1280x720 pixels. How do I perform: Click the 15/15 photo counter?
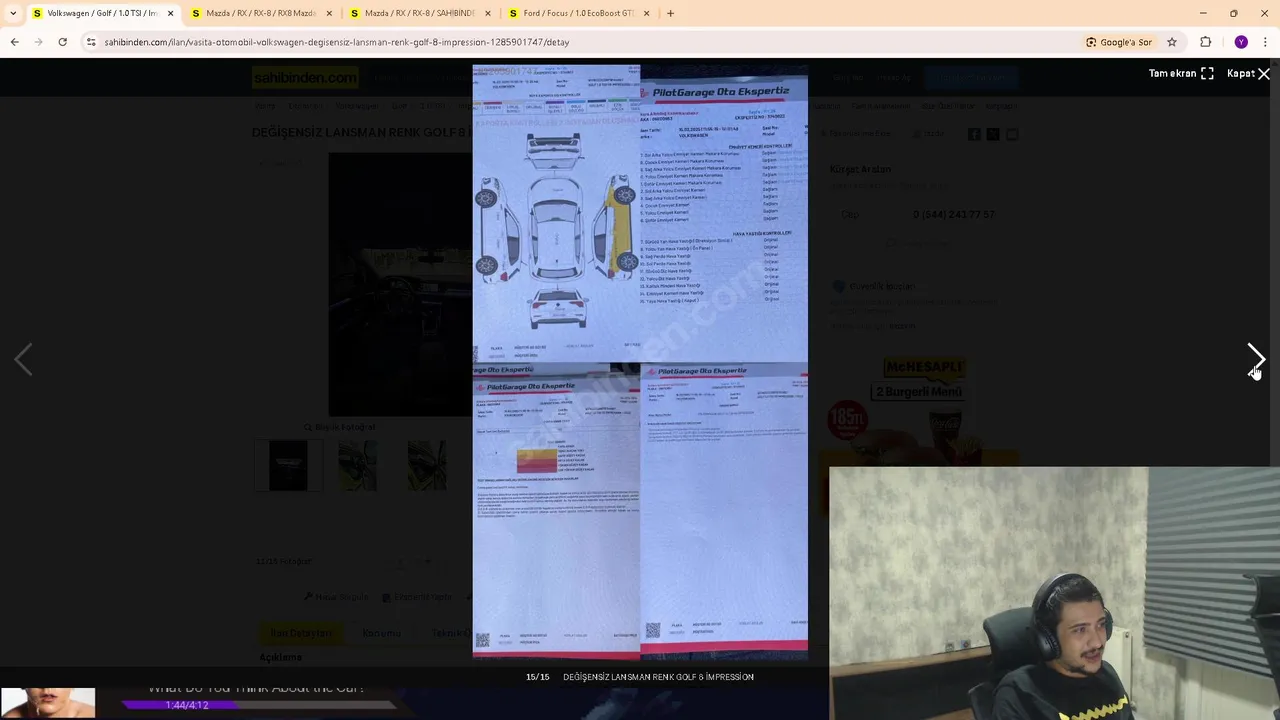coord(538,677)
